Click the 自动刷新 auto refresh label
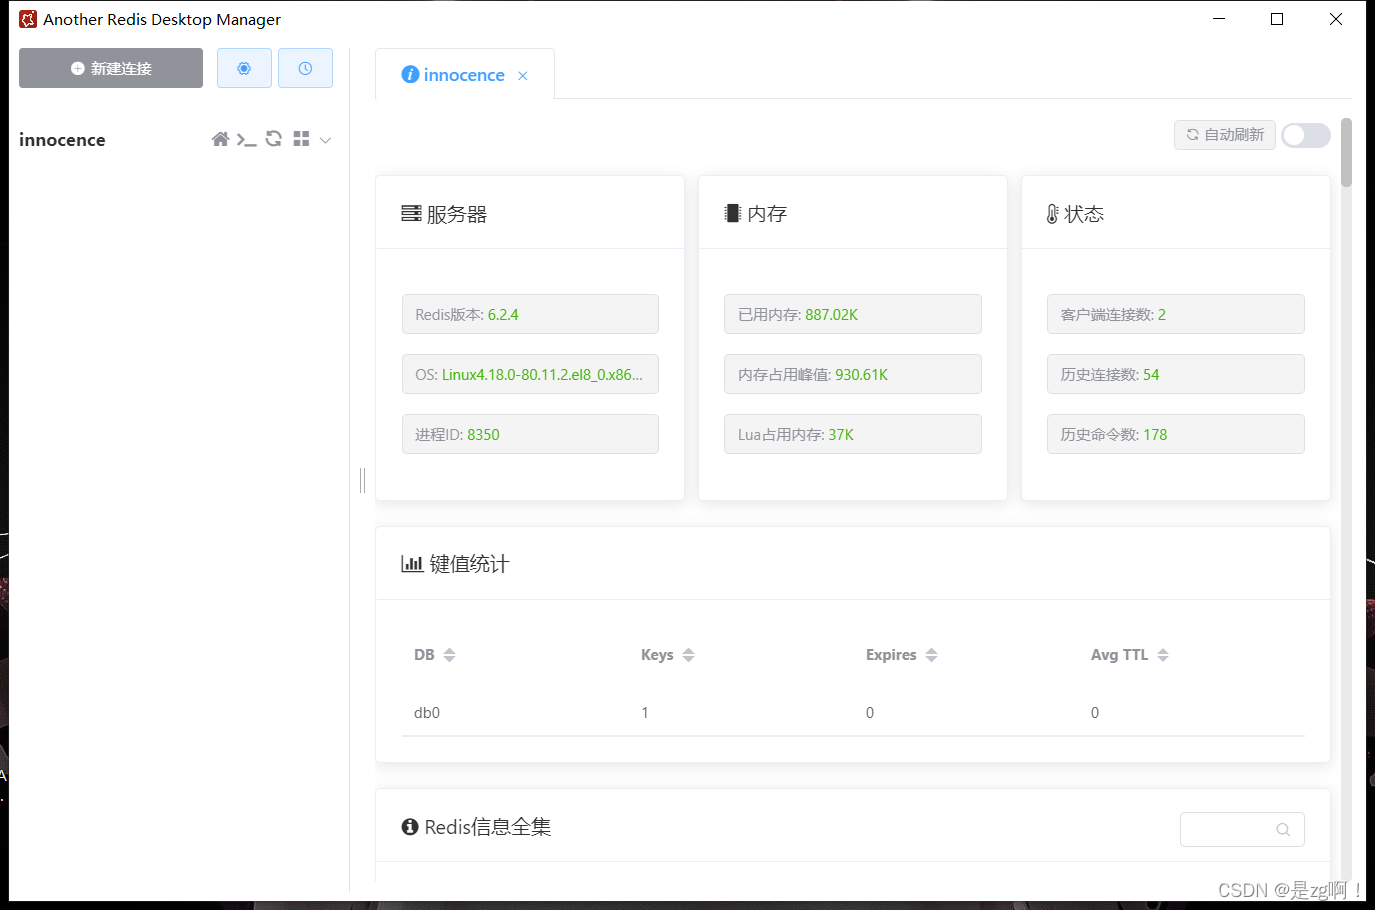Screen dimensions: 1375x910 1225,135
